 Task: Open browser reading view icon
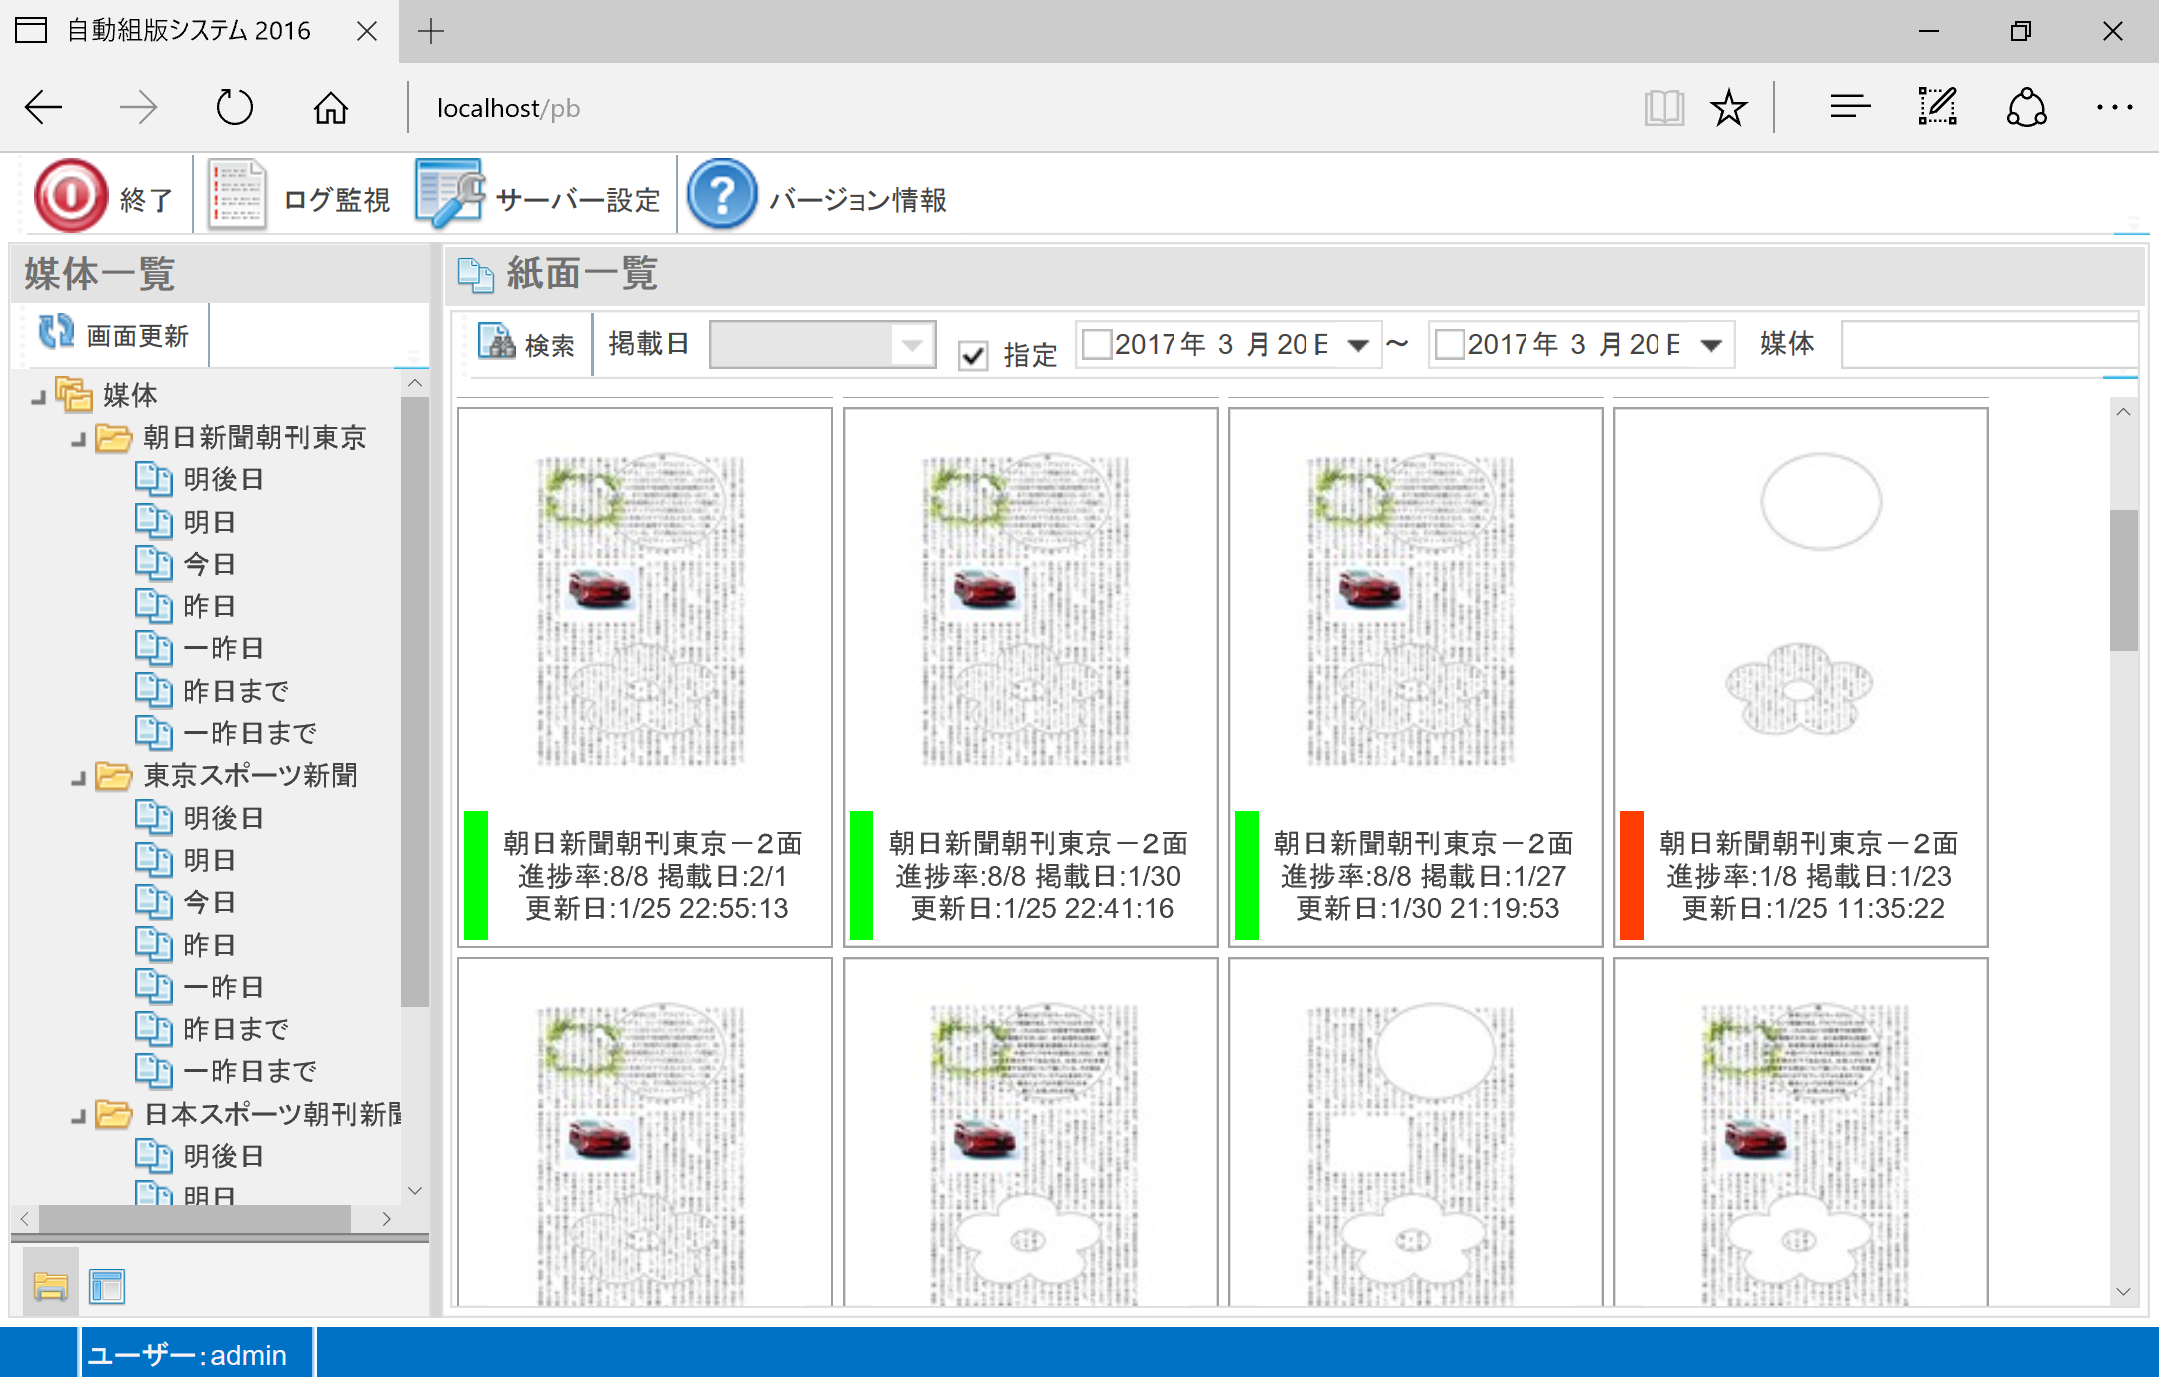point(1664,107)
